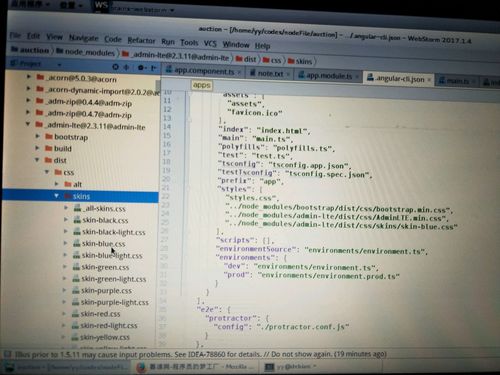The height and width of the screenshot is (375, 500).
Task: Open the Edit menu
Action: point(33,36)
